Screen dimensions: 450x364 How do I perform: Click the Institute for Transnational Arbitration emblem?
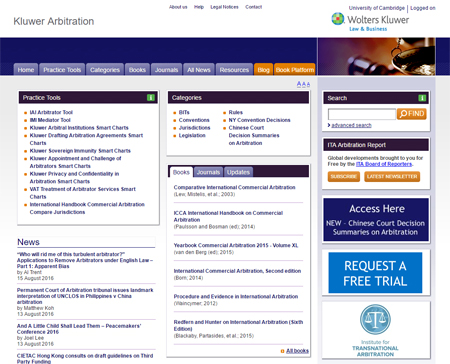(x=375, y=319)
